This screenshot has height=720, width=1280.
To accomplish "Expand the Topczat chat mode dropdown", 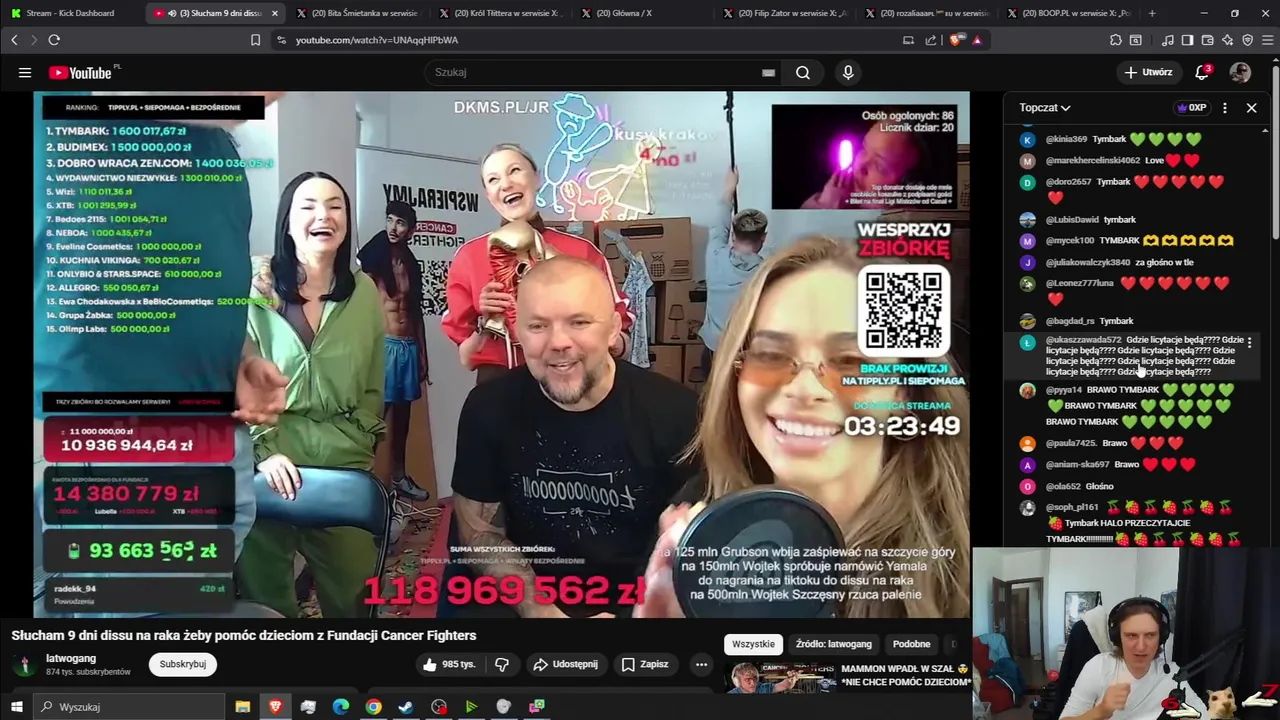I will coord(1044,107).
